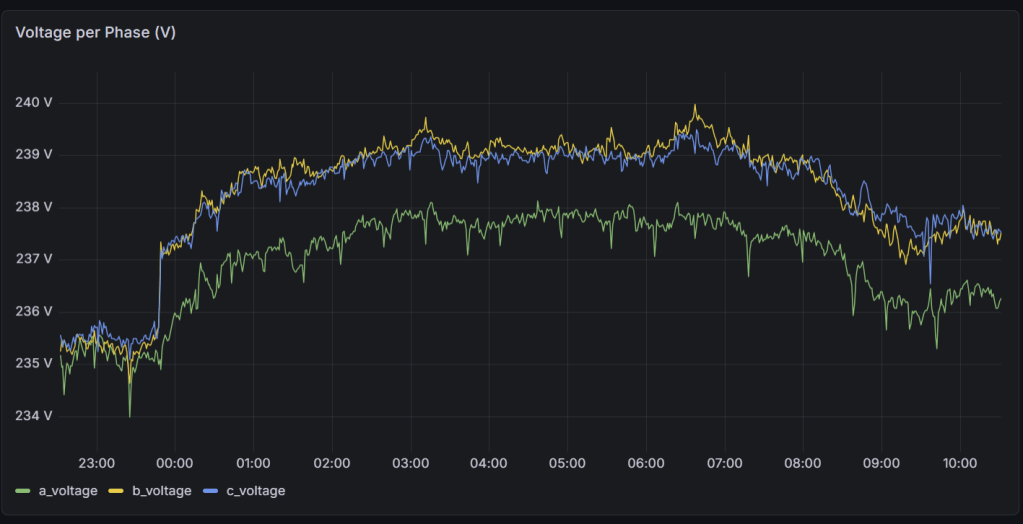
Task: Toggle the c_voltage series in the legend
Action: point(256,491)
